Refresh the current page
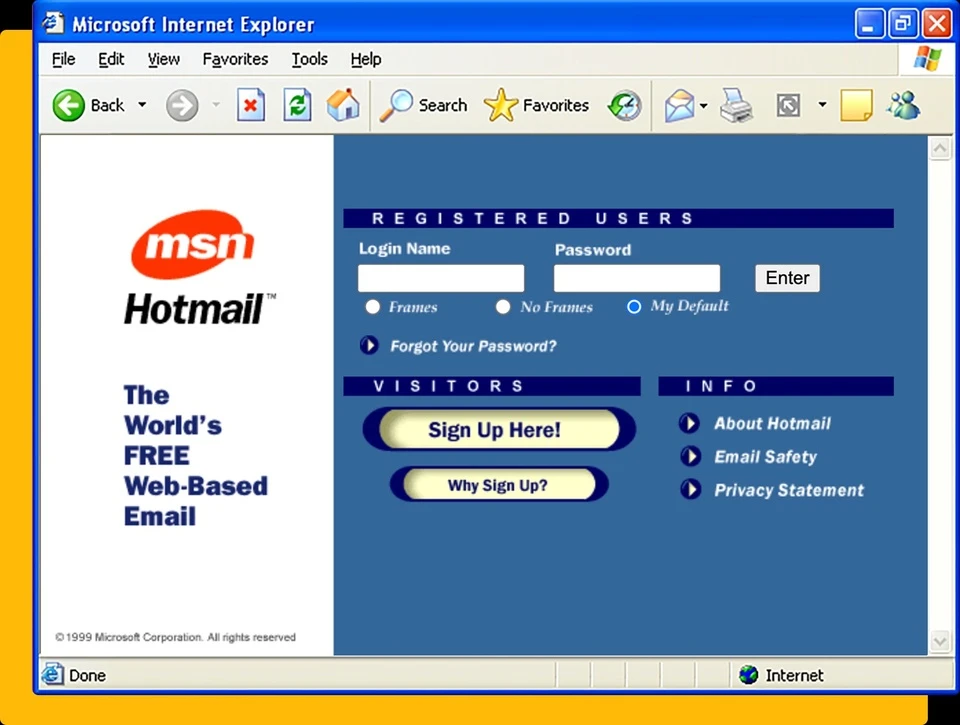The height and width of the screenshot is (725, 960). click(297, 105)
